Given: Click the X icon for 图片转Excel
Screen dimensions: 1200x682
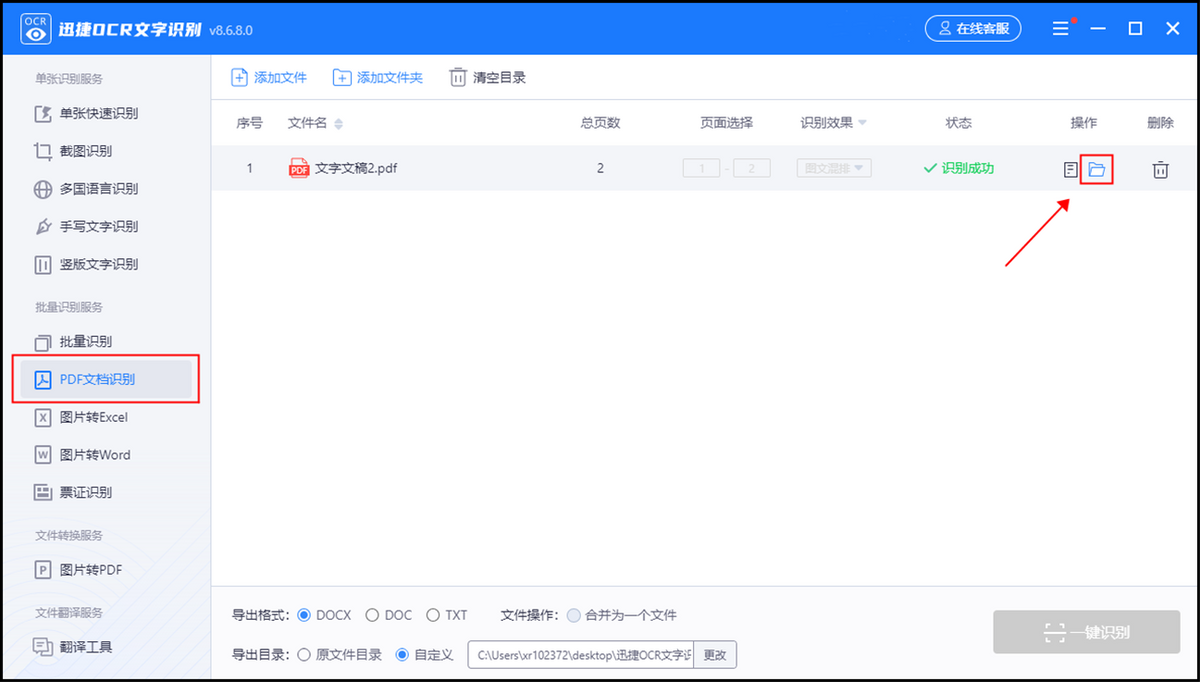Looking at the screenshot, I should point(43,417).
